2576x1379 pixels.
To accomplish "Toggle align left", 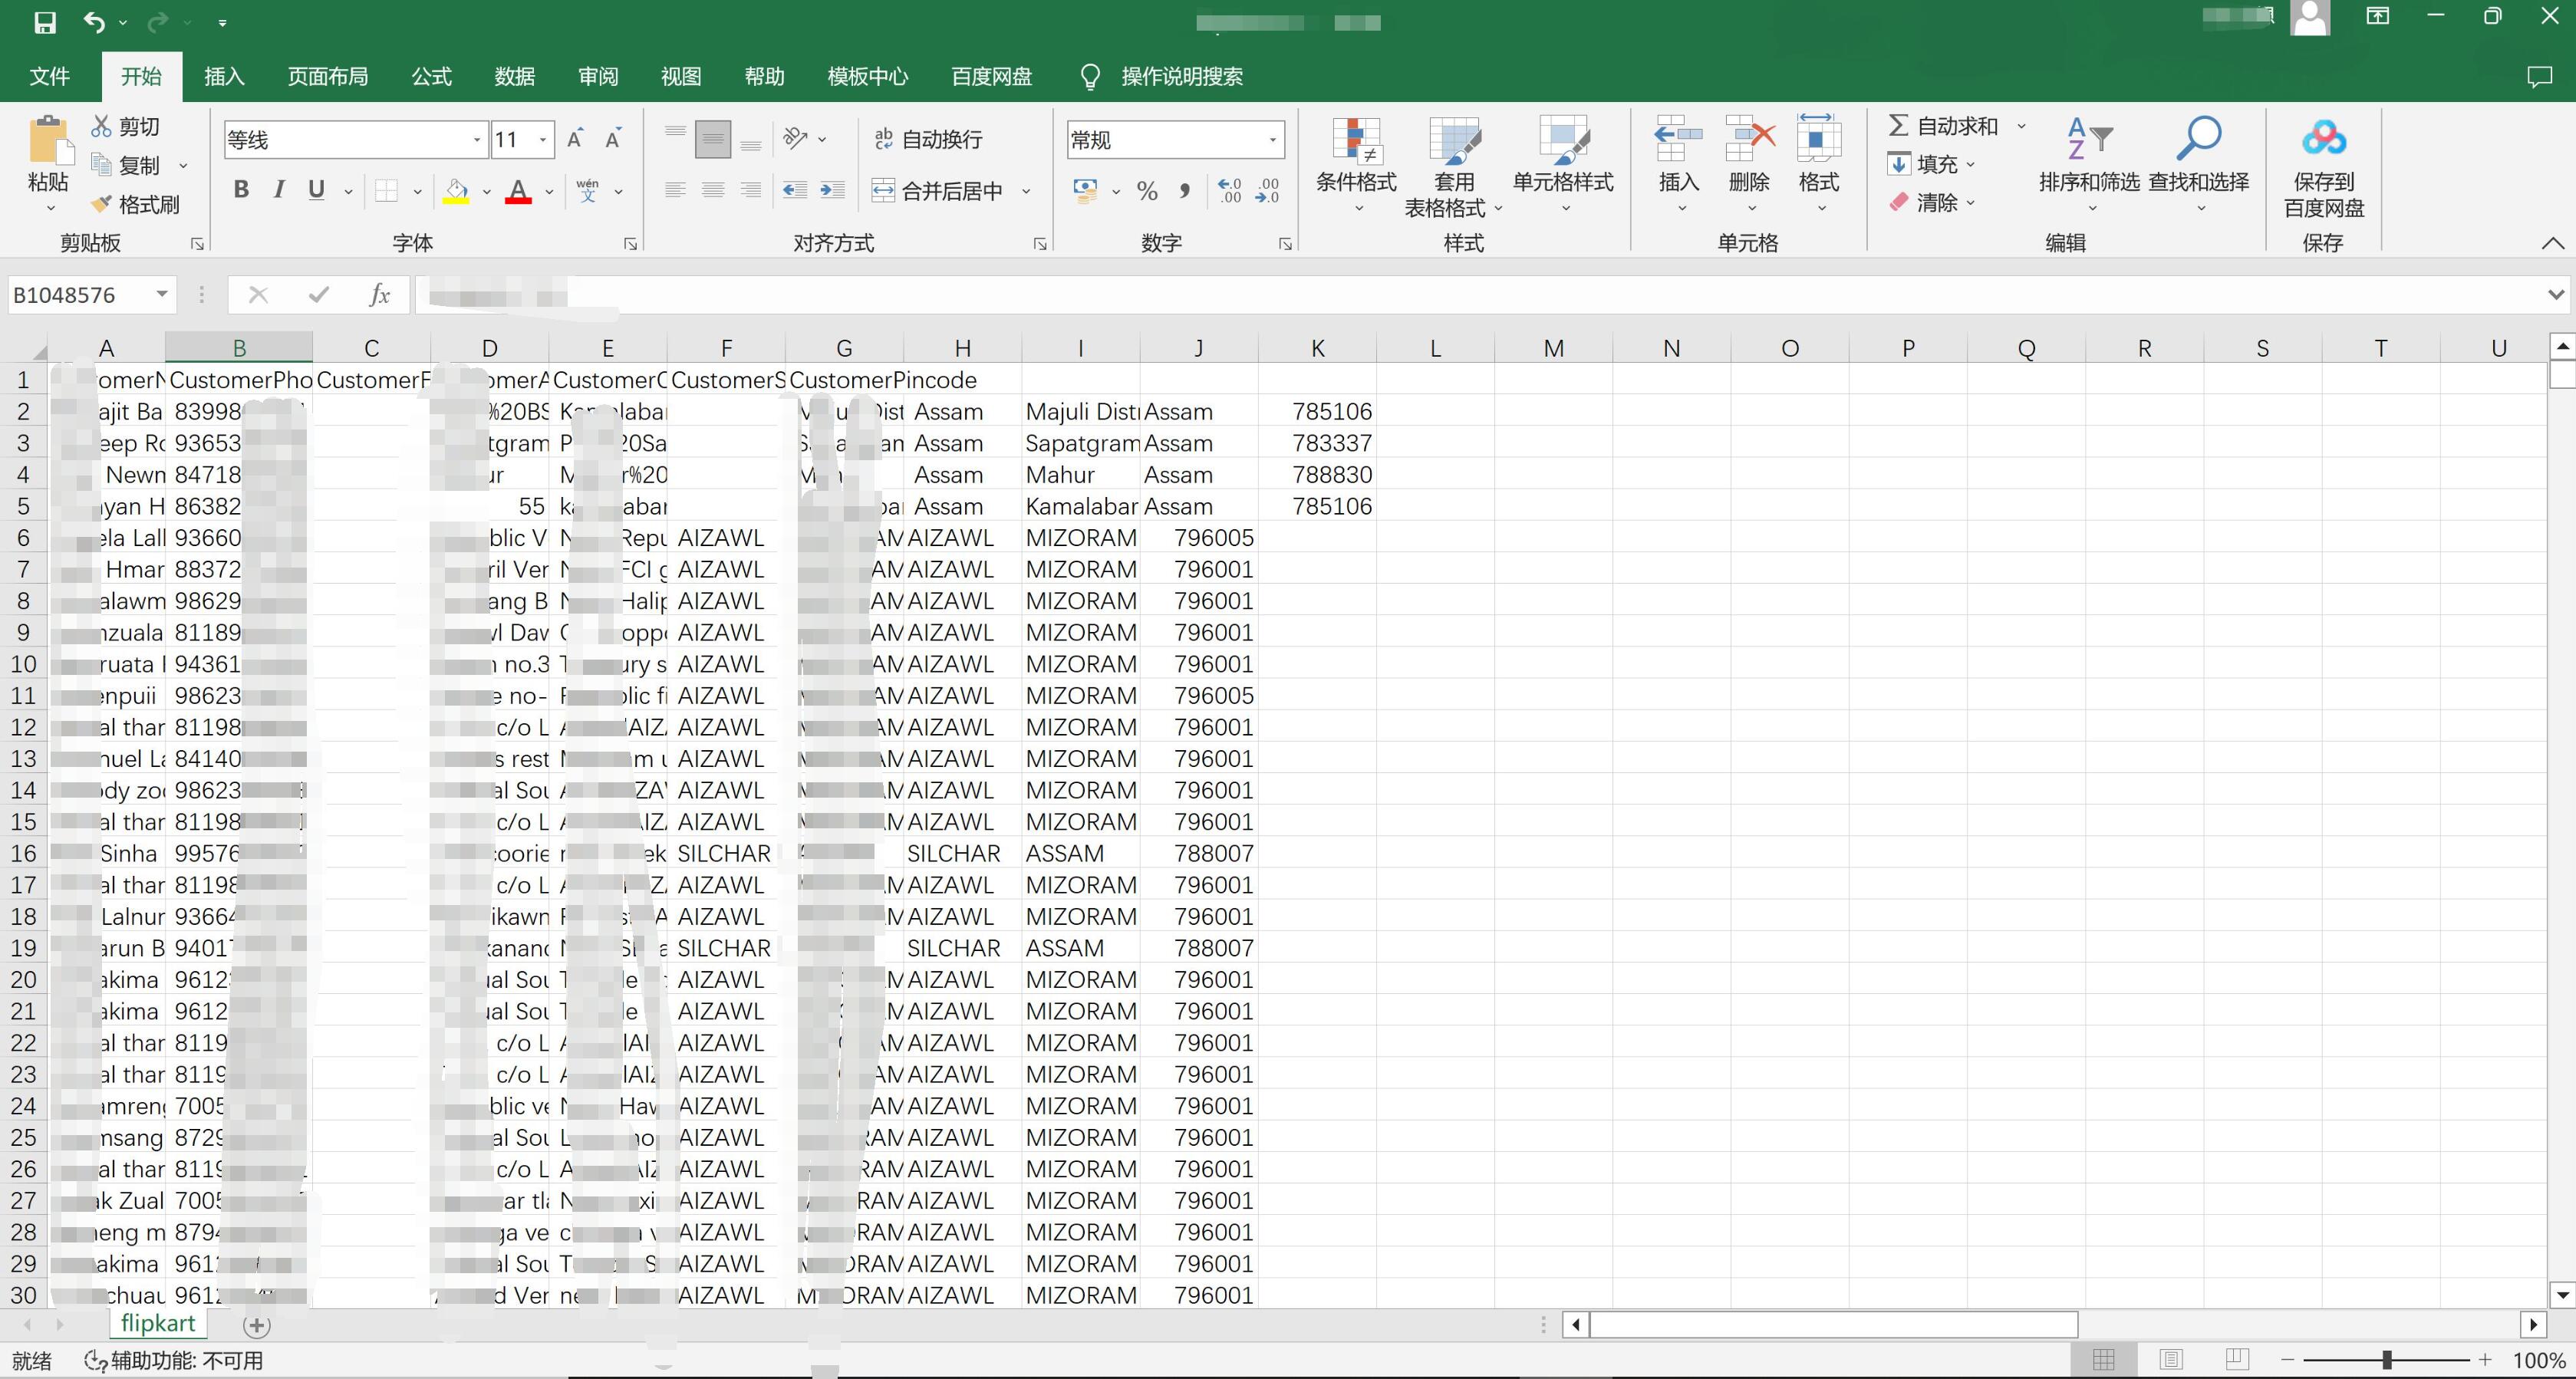I will tap(675, 190).
